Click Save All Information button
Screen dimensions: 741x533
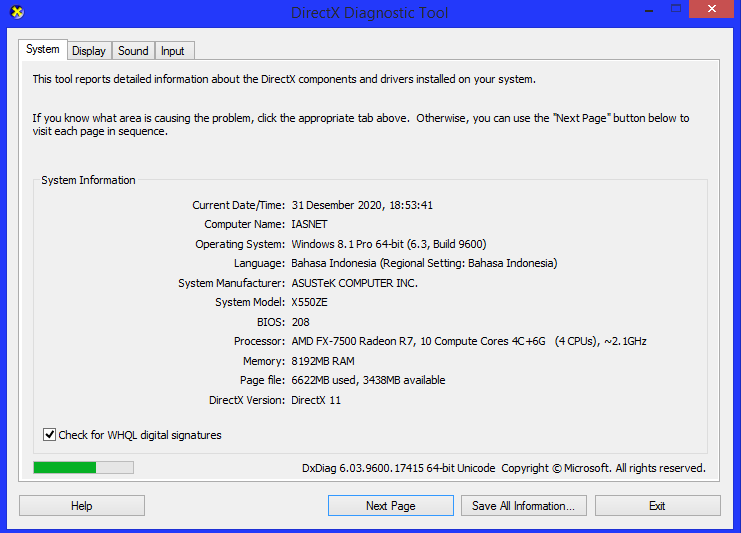click(x=524, y=506)
